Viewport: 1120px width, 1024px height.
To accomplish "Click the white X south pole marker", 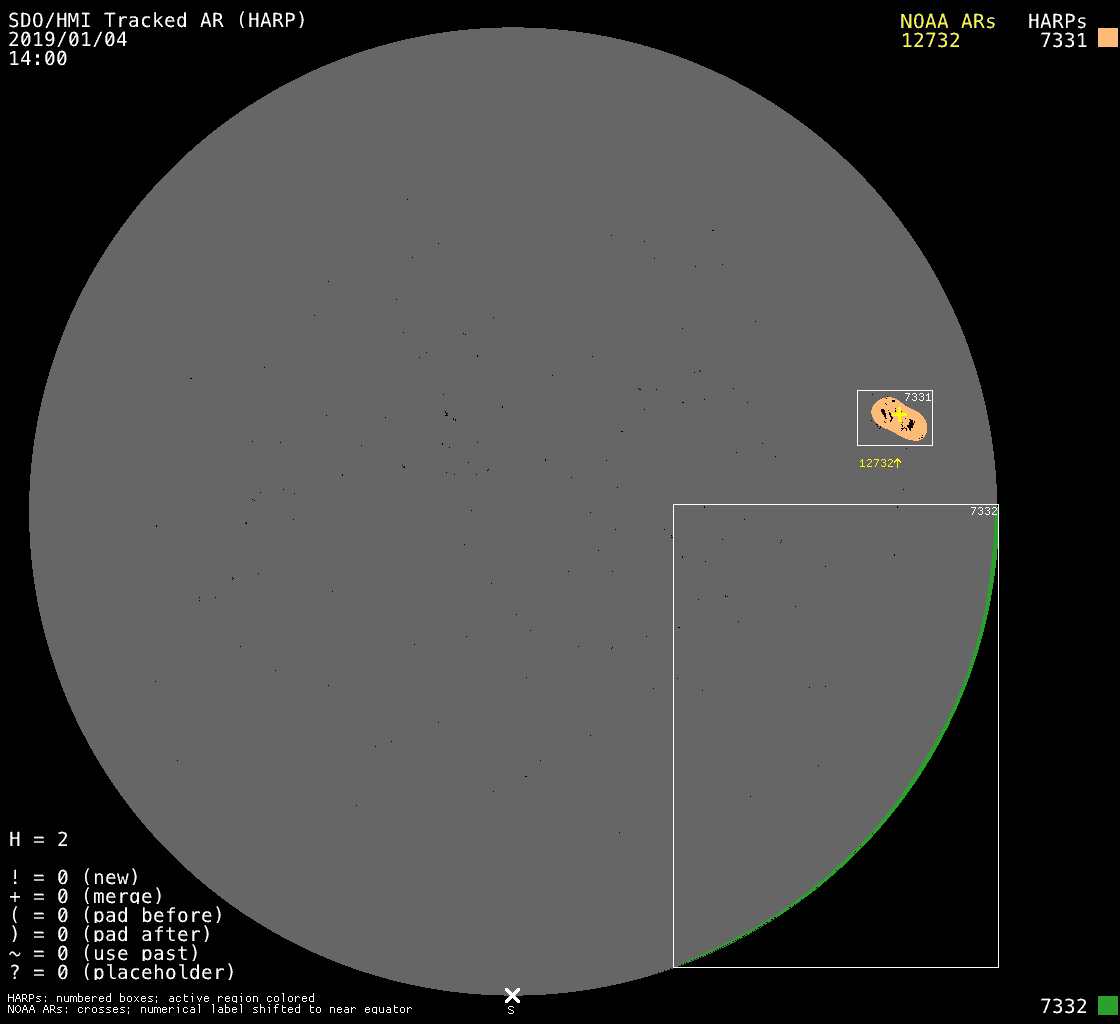I will (512, 995).
